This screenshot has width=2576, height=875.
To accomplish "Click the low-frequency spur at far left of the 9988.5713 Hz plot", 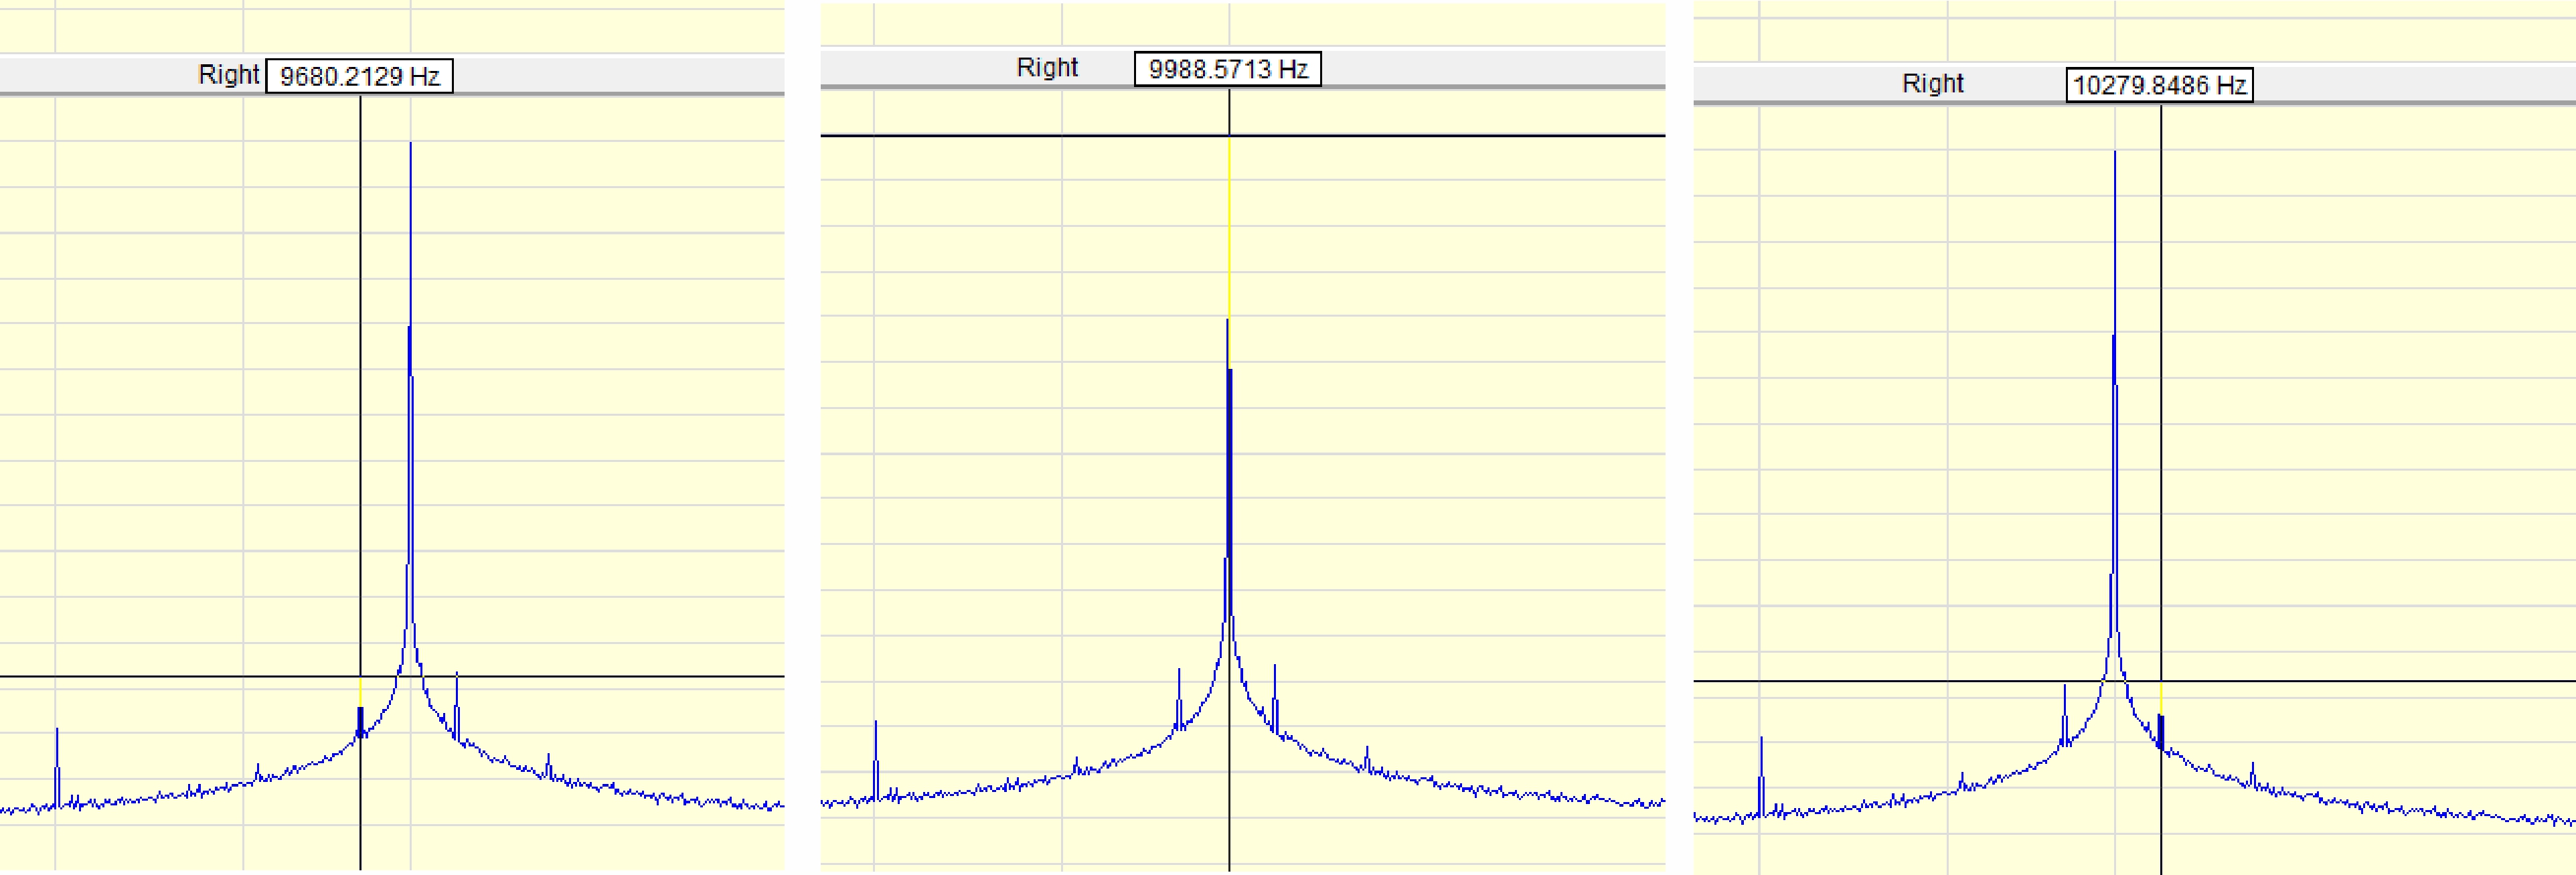I will (x=876, y=760).
